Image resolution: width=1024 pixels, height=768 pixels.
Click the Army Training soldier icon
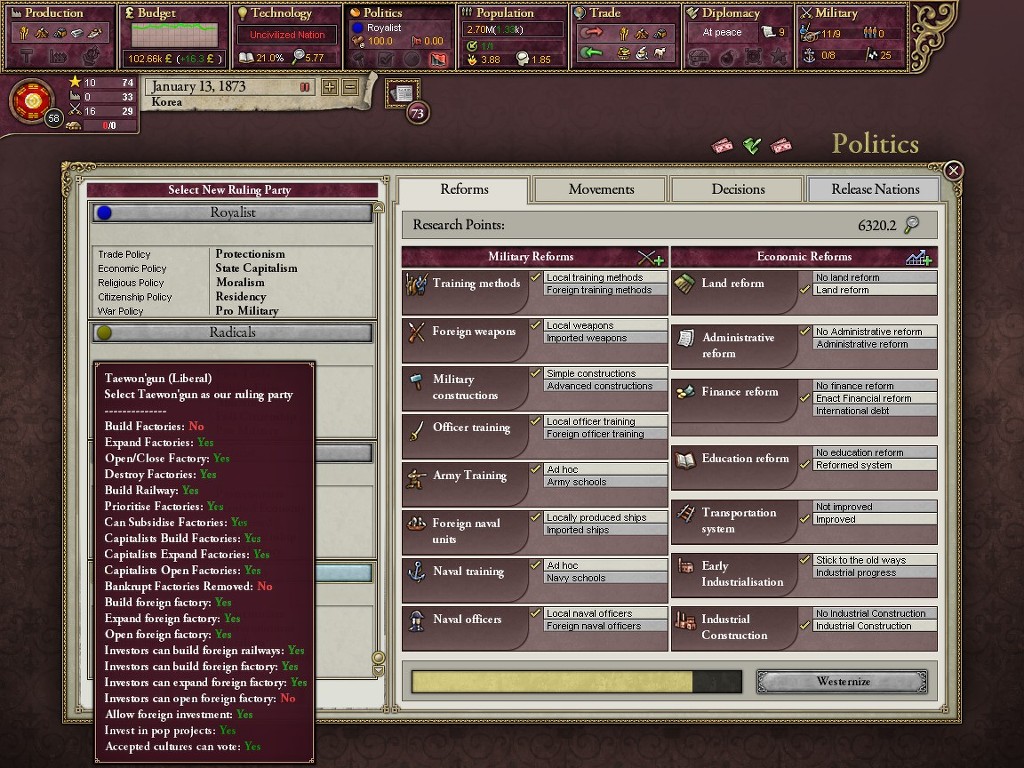pyautogui.click(x=416, y=477)
